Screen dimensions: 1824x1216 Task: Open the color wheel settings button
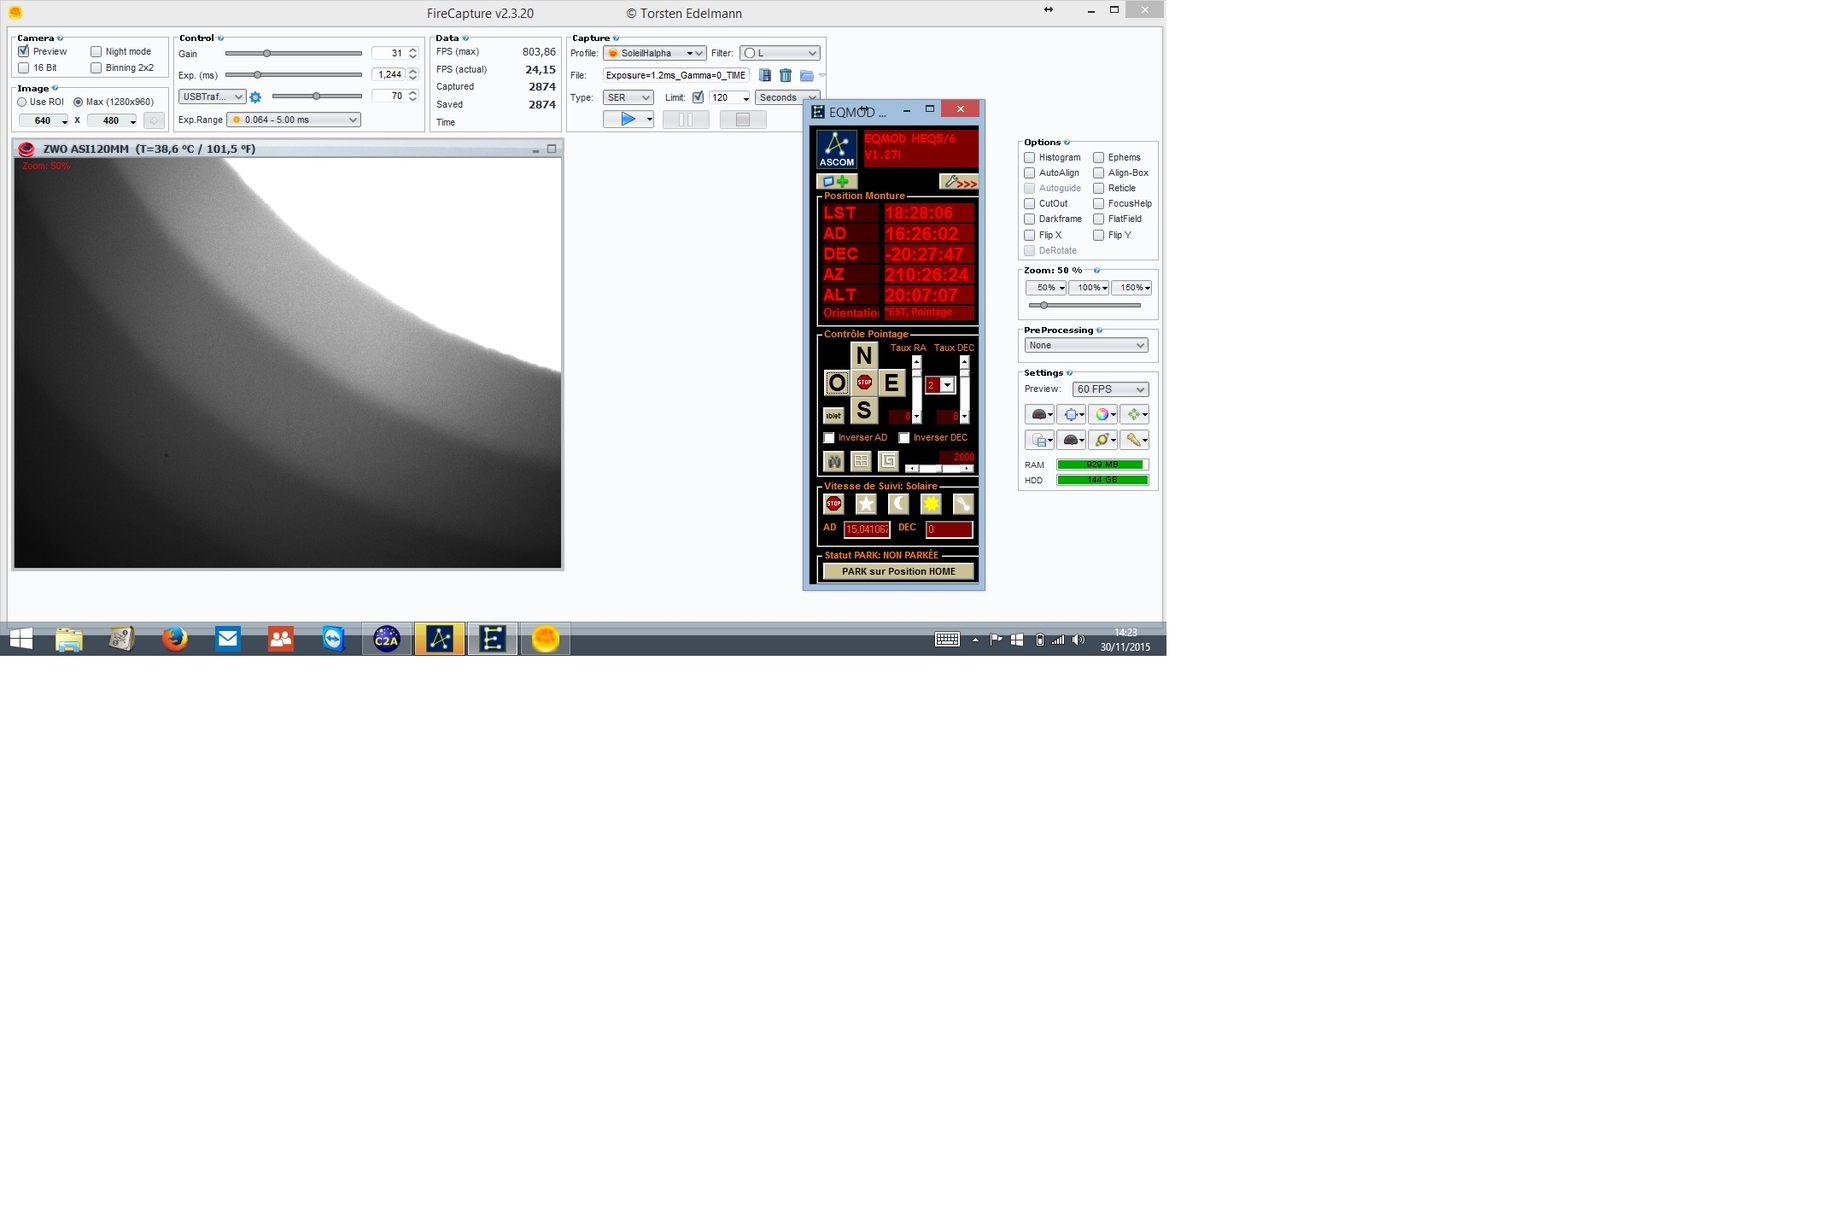[1103, 414]
